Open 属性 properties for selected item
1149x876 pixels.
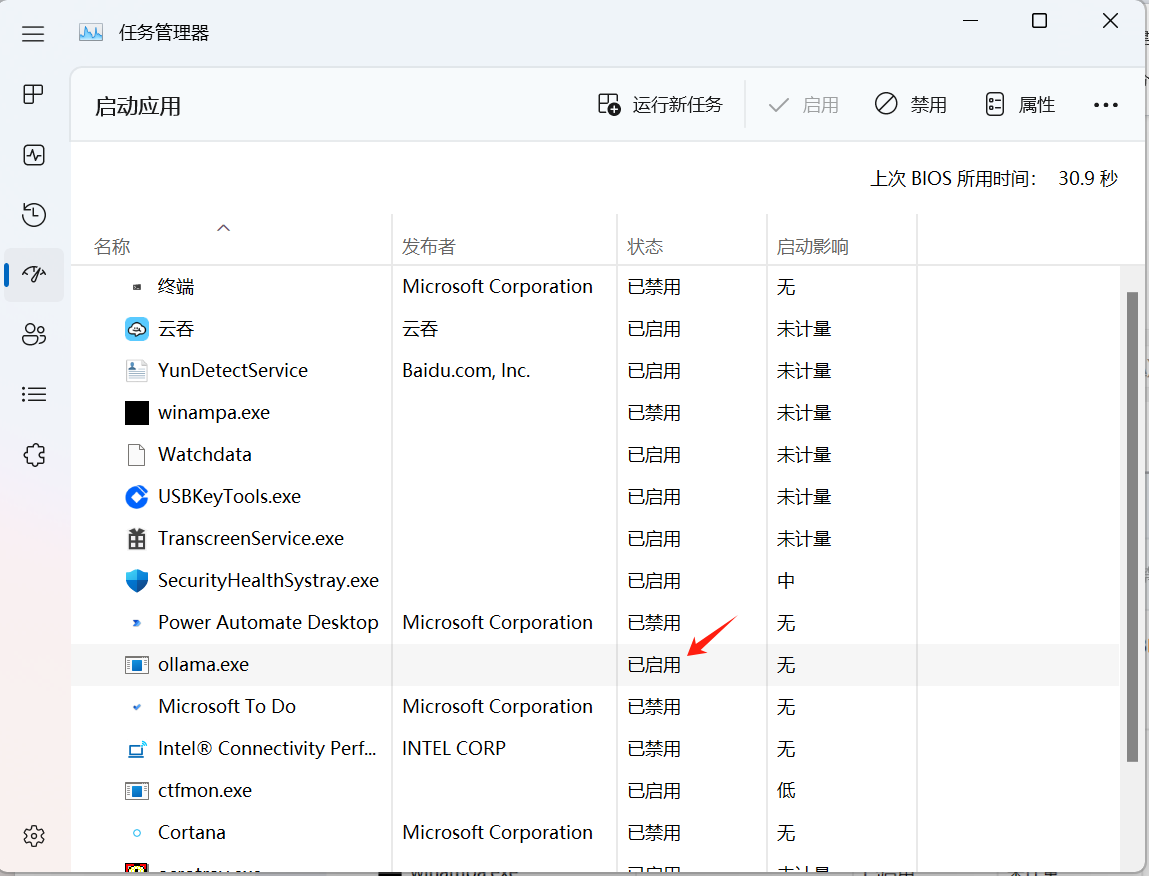(x=1020, y=105)
